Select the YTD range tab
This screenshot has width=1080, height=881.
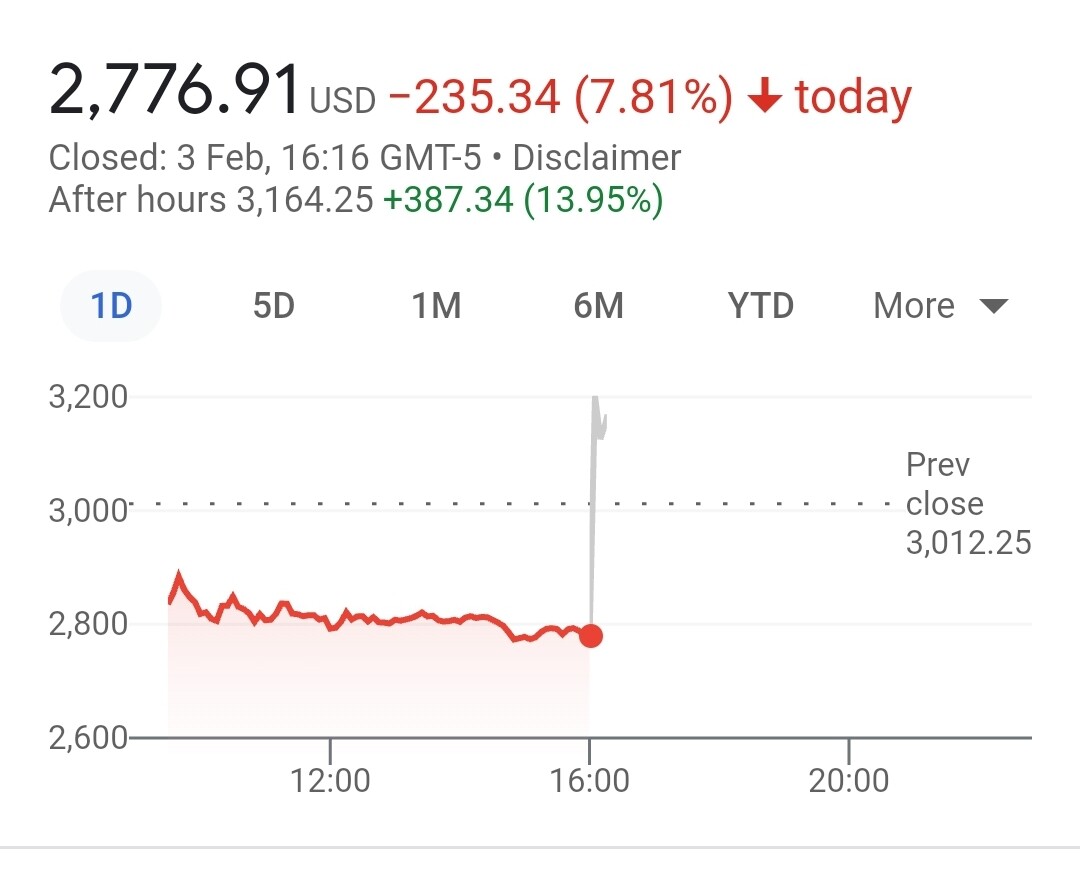coord(760,306)
